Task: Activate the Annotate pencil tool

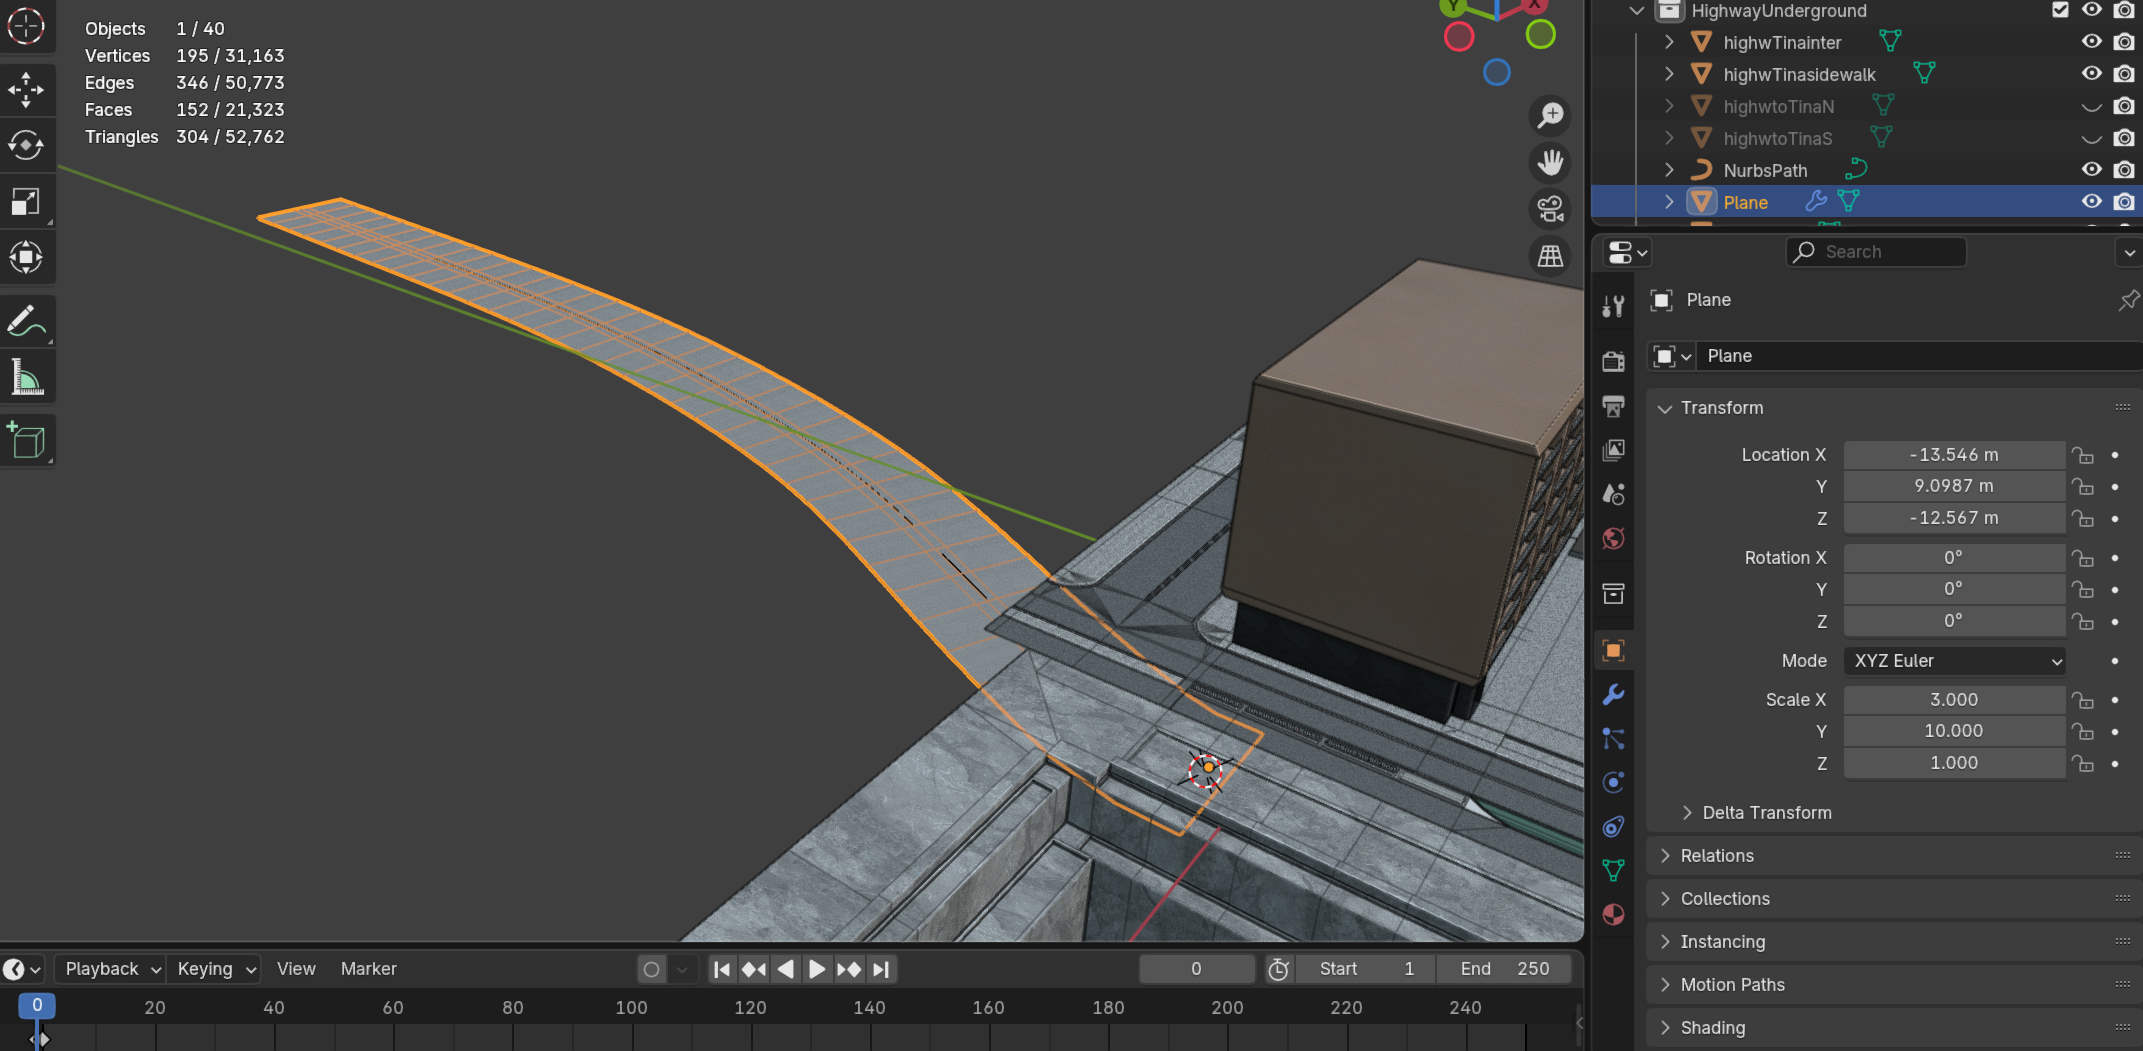Action: [x=26, y=322]
